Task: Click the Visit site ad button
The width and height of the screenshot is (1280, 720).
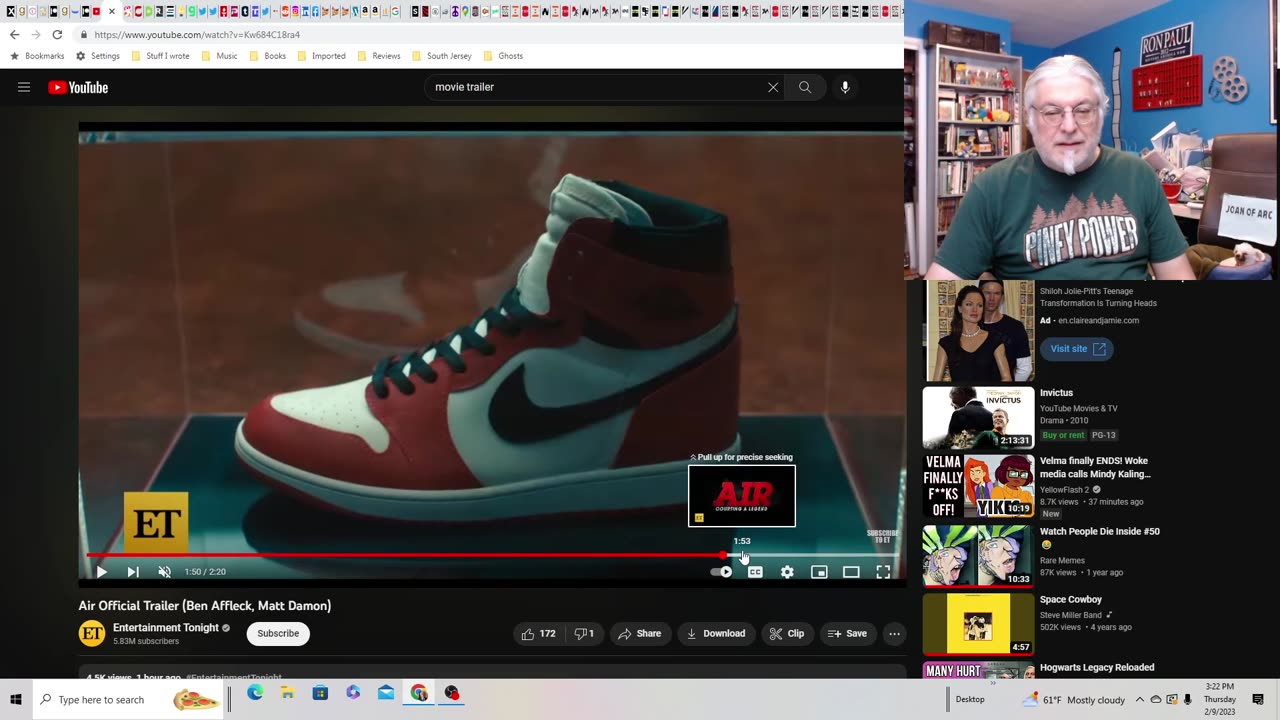Action: point(1077,349)
